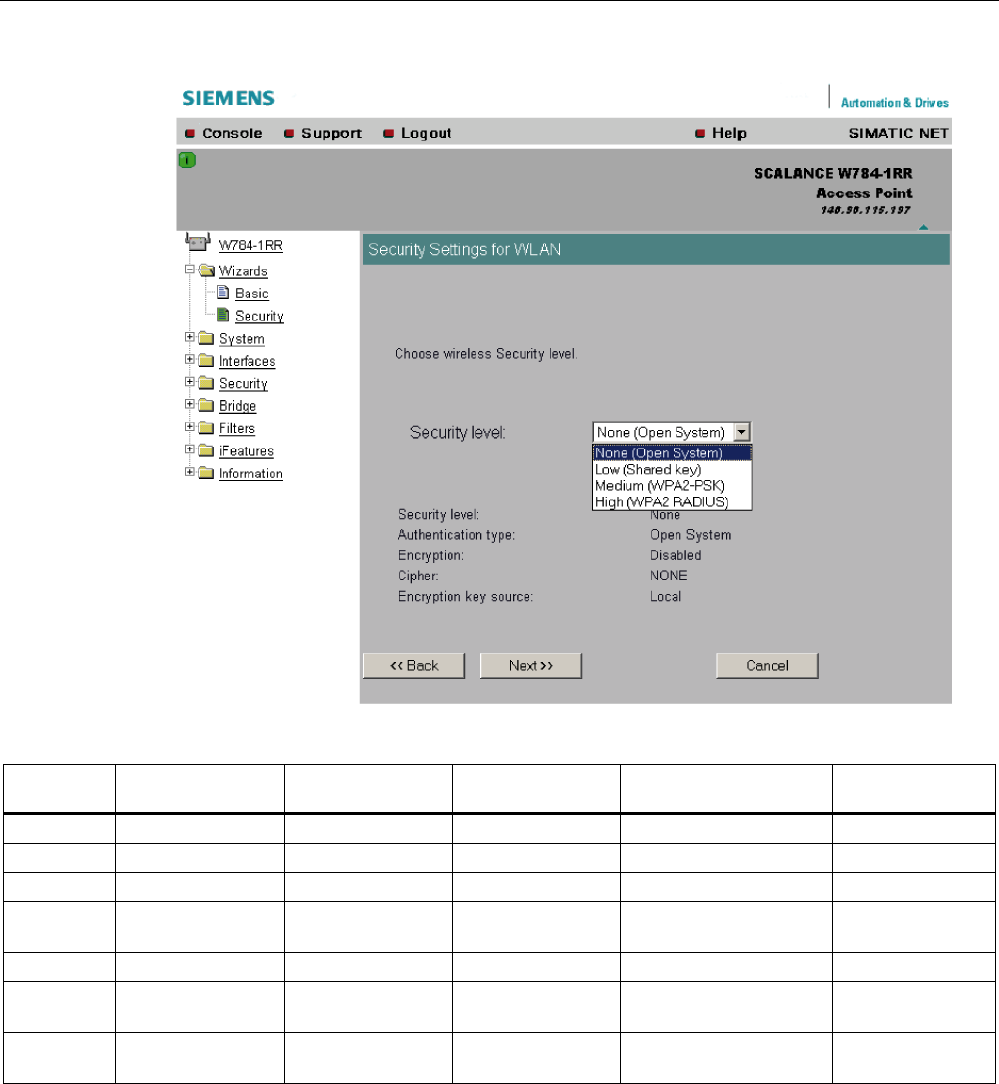
Task: Expand the iFeatures tree node
Action: pos(189,449)
